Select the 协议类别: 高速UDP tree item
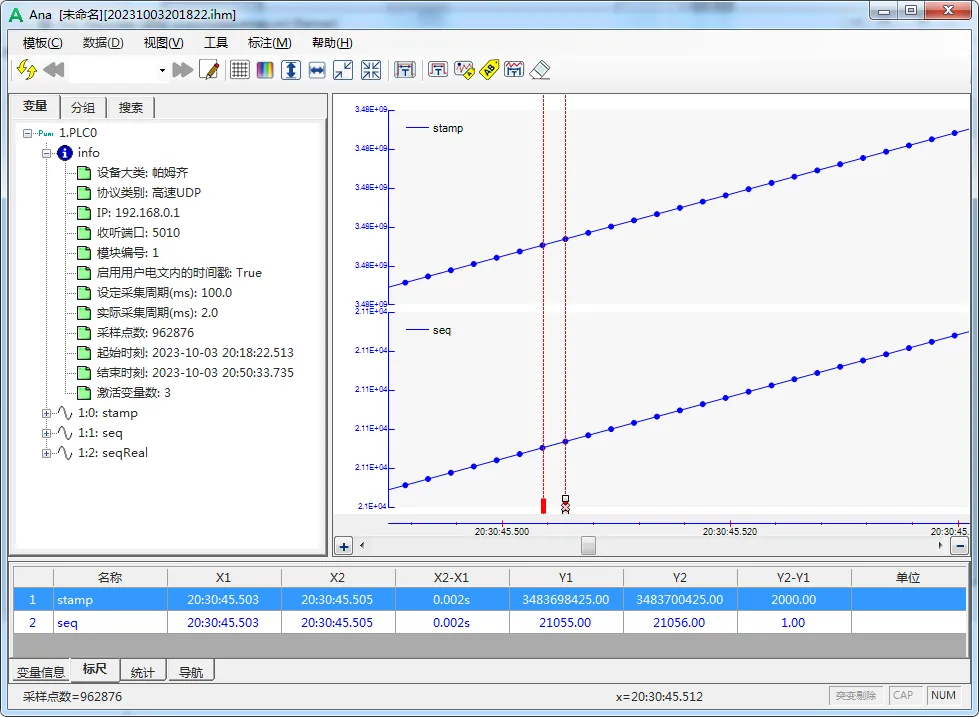This screenshot has width=979, height=717. (149, 193)
